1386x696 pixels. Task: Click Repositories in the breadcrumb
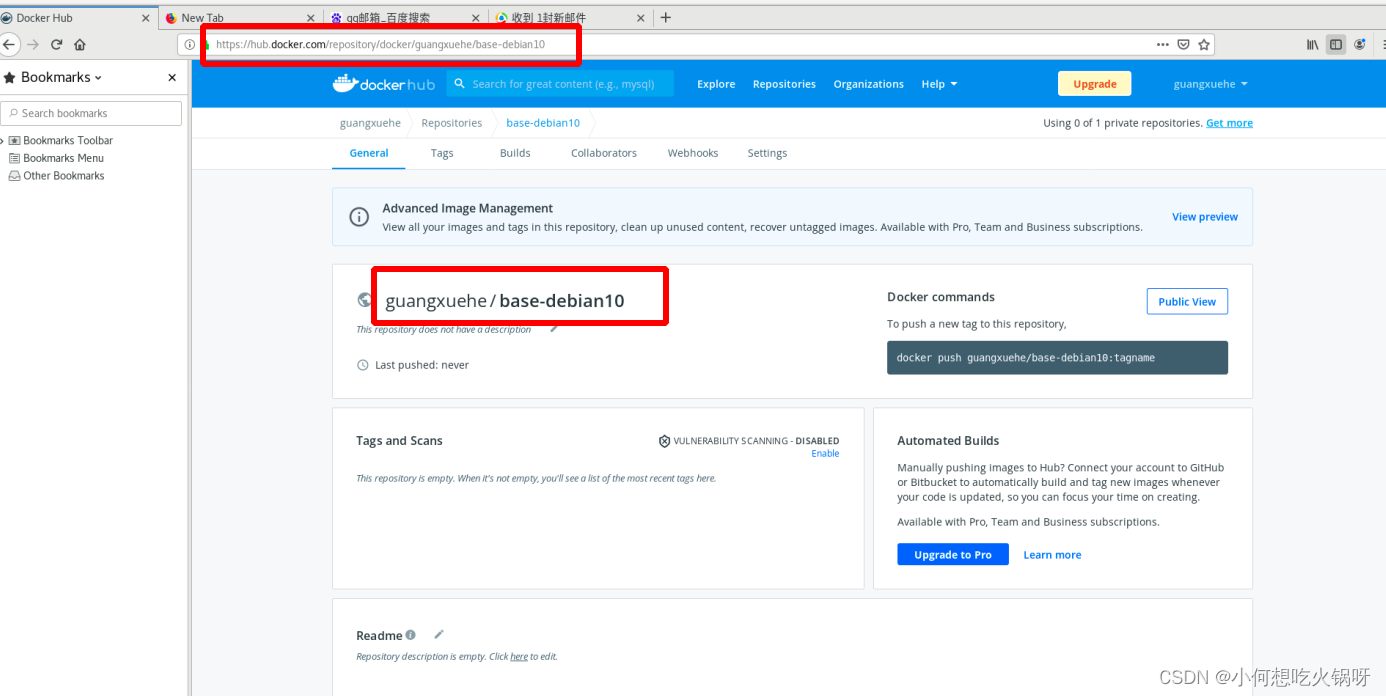coord(451,123)
